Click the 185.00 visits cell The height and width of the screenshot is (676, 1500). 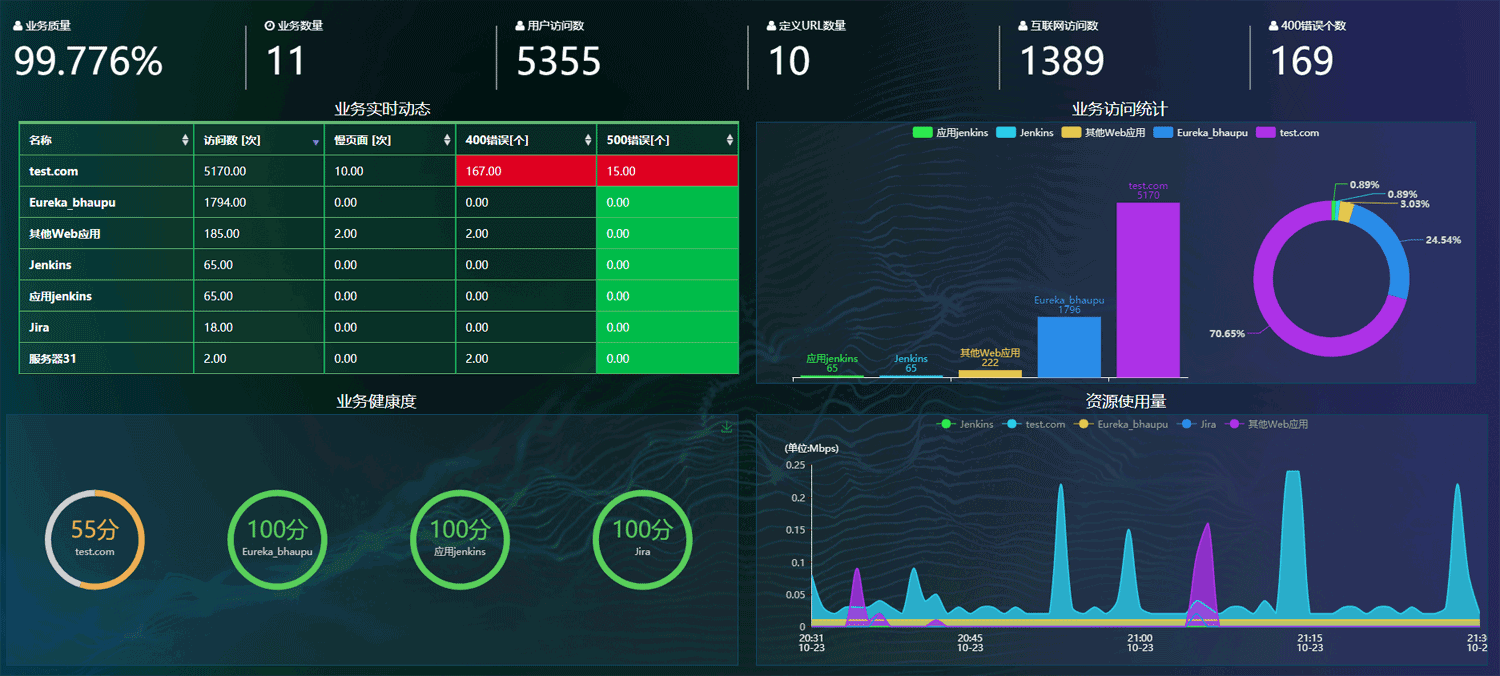coord(259,233)
